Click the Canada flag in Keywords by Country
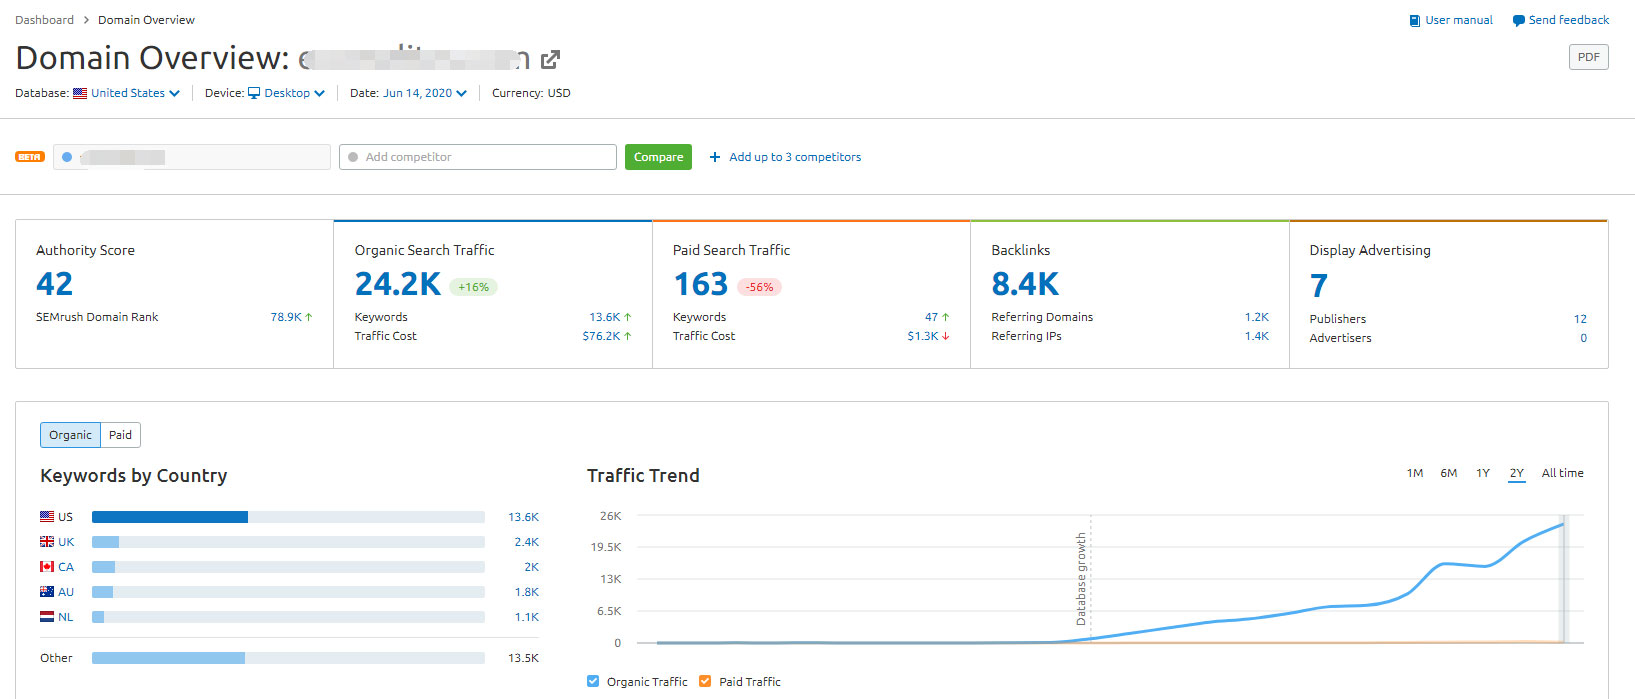 (x=47, y=567)
